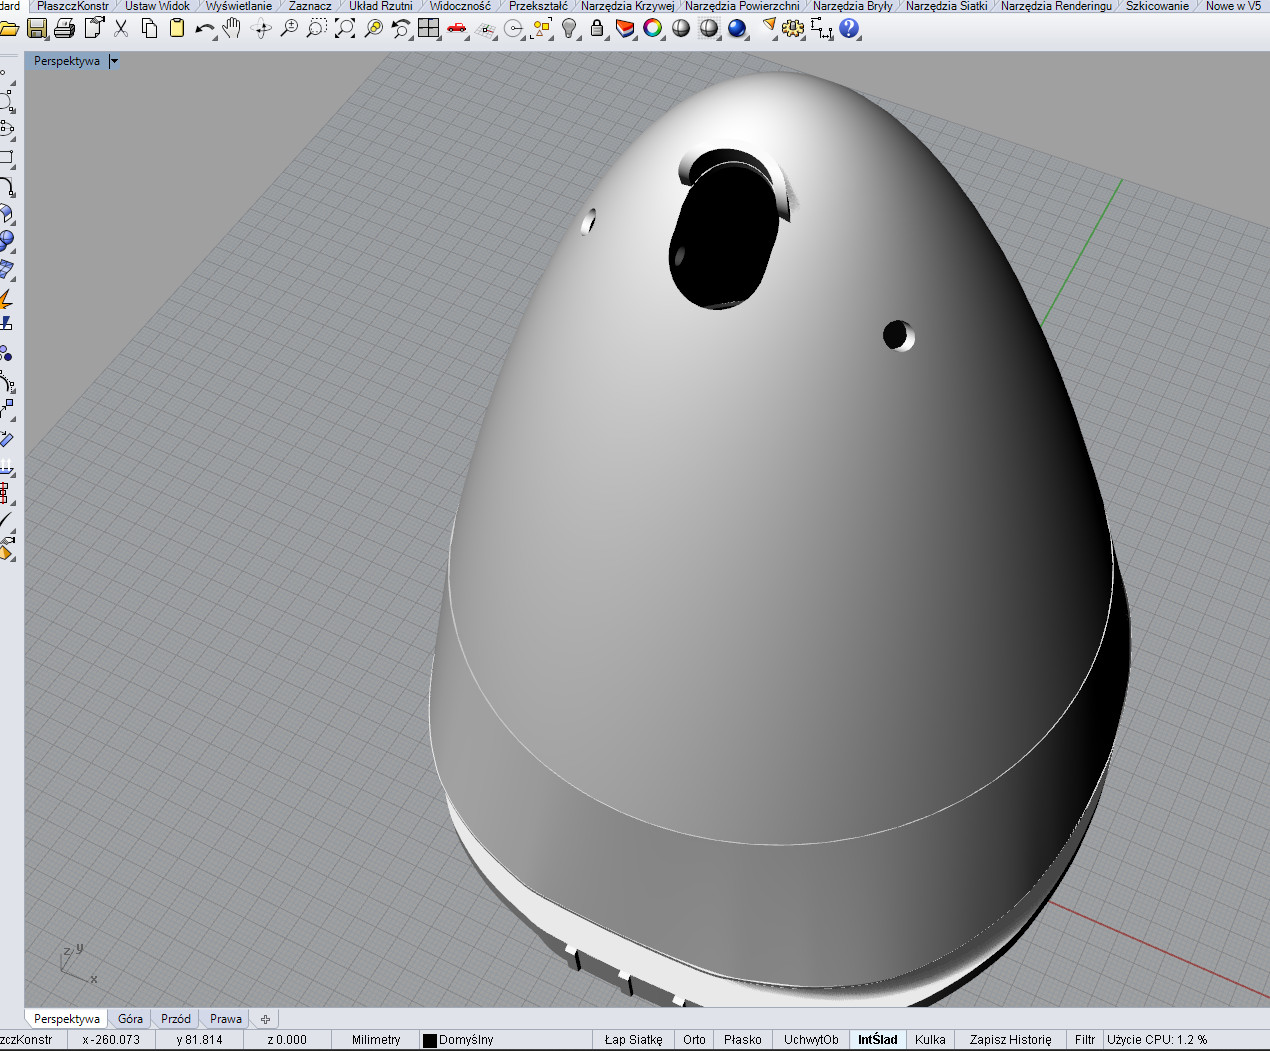The image size is (1270, 1051).
Task: Click the padlock Lock objects icon
Action: tap(597, 29)
